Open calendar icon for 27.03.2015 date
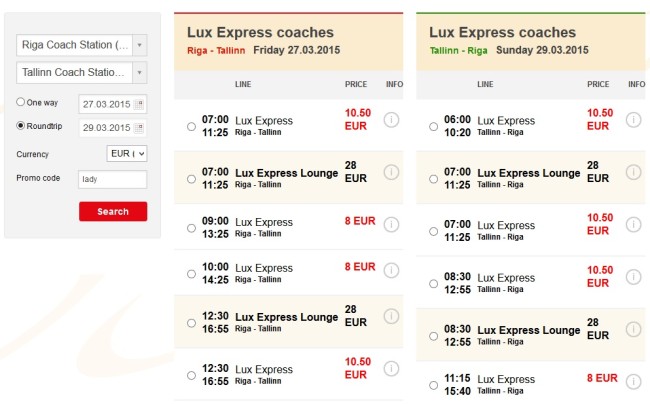Viewport: 650px width, 404px height. click(x=139, y=104)
